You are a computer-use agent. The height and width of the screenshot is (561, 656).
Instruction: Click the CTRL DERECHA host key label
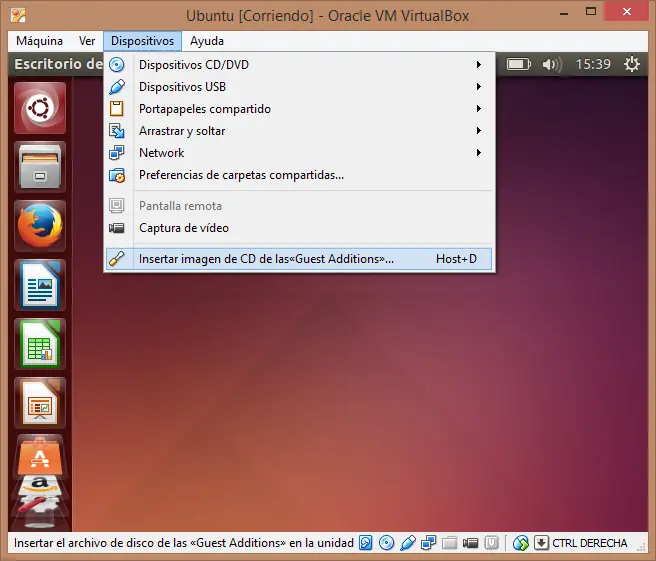(589, 543)
